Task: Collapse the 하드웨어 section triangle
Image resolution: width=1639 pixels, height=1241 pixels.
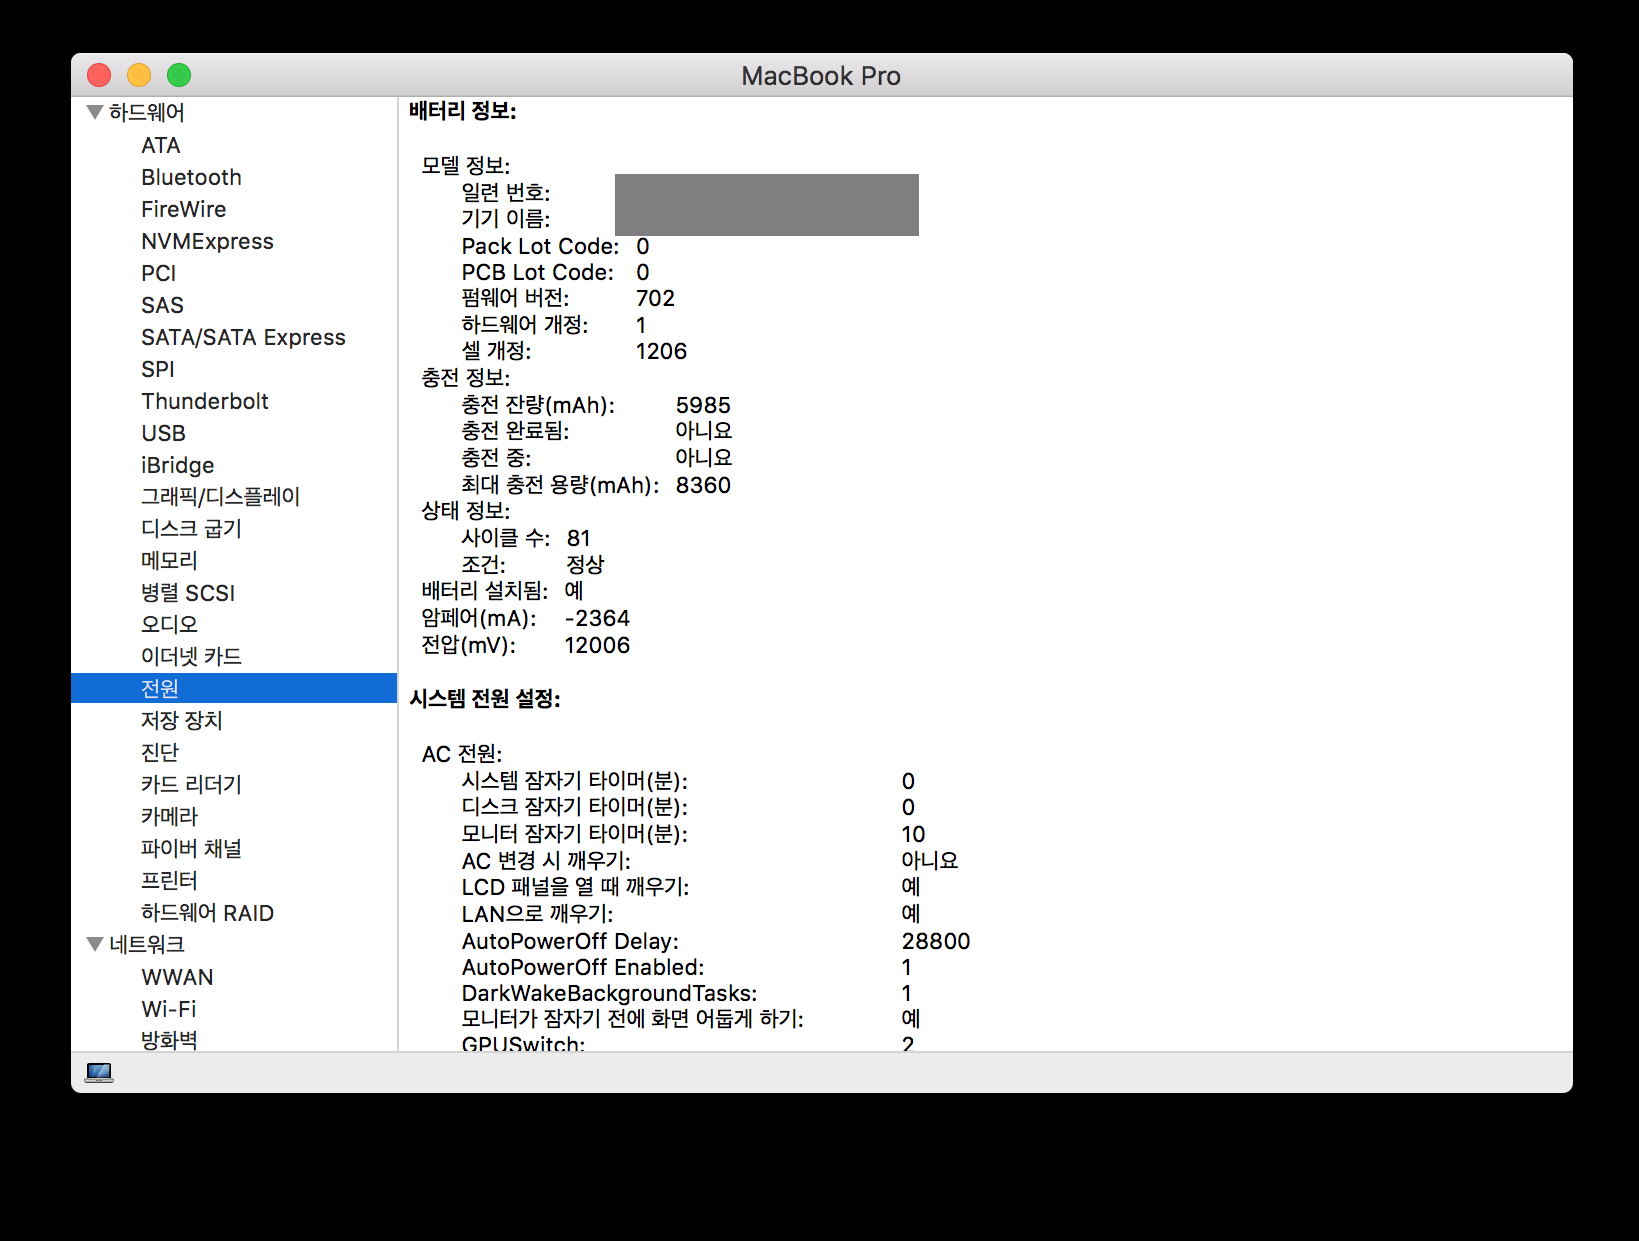Action: tap(95, 112)
